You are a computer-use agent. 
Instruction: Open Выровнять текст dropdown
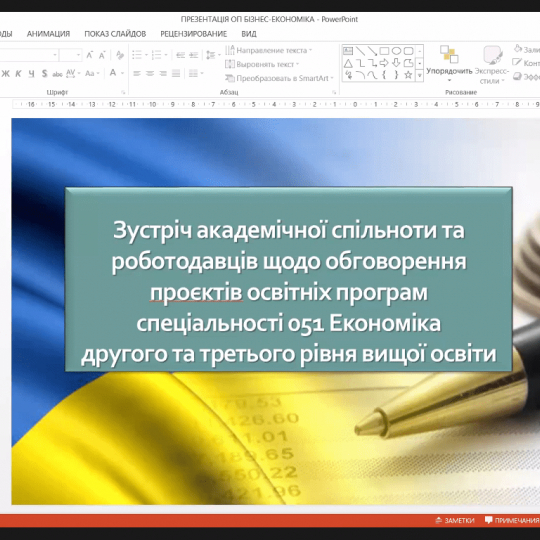point(262,64)
